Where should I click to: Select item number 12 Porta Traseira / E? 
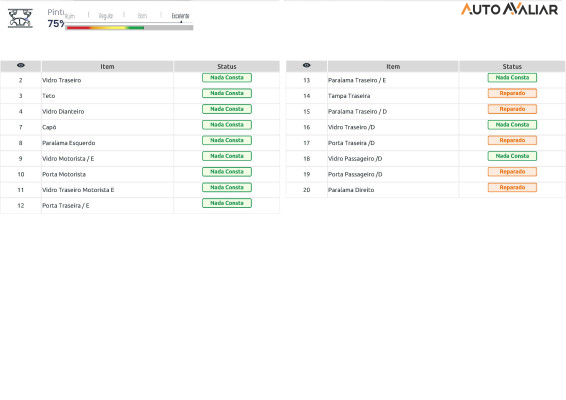coord(140,205)
